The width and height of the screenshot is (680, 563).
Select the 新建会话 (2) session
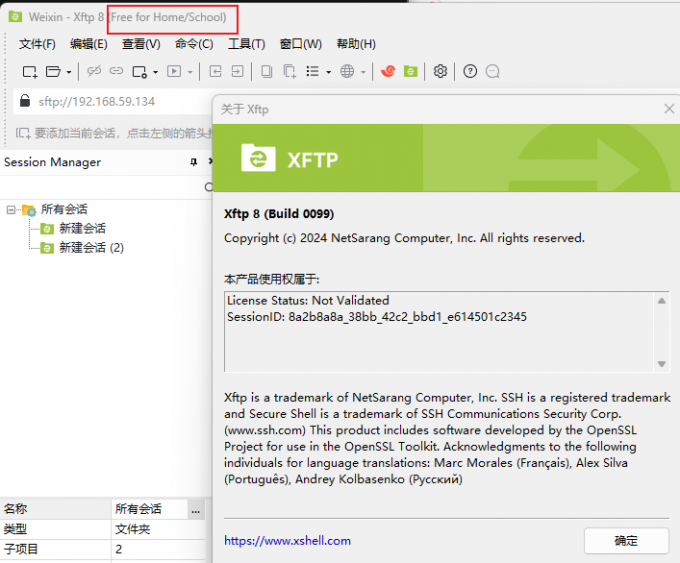[x=91, y=248]
